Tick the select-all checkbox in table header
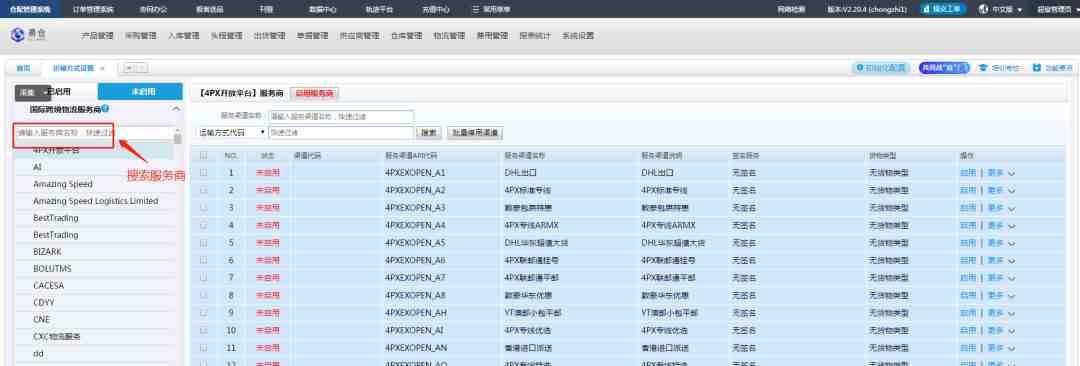Viewport: 1080px width, 366px height. pos(203,156)
